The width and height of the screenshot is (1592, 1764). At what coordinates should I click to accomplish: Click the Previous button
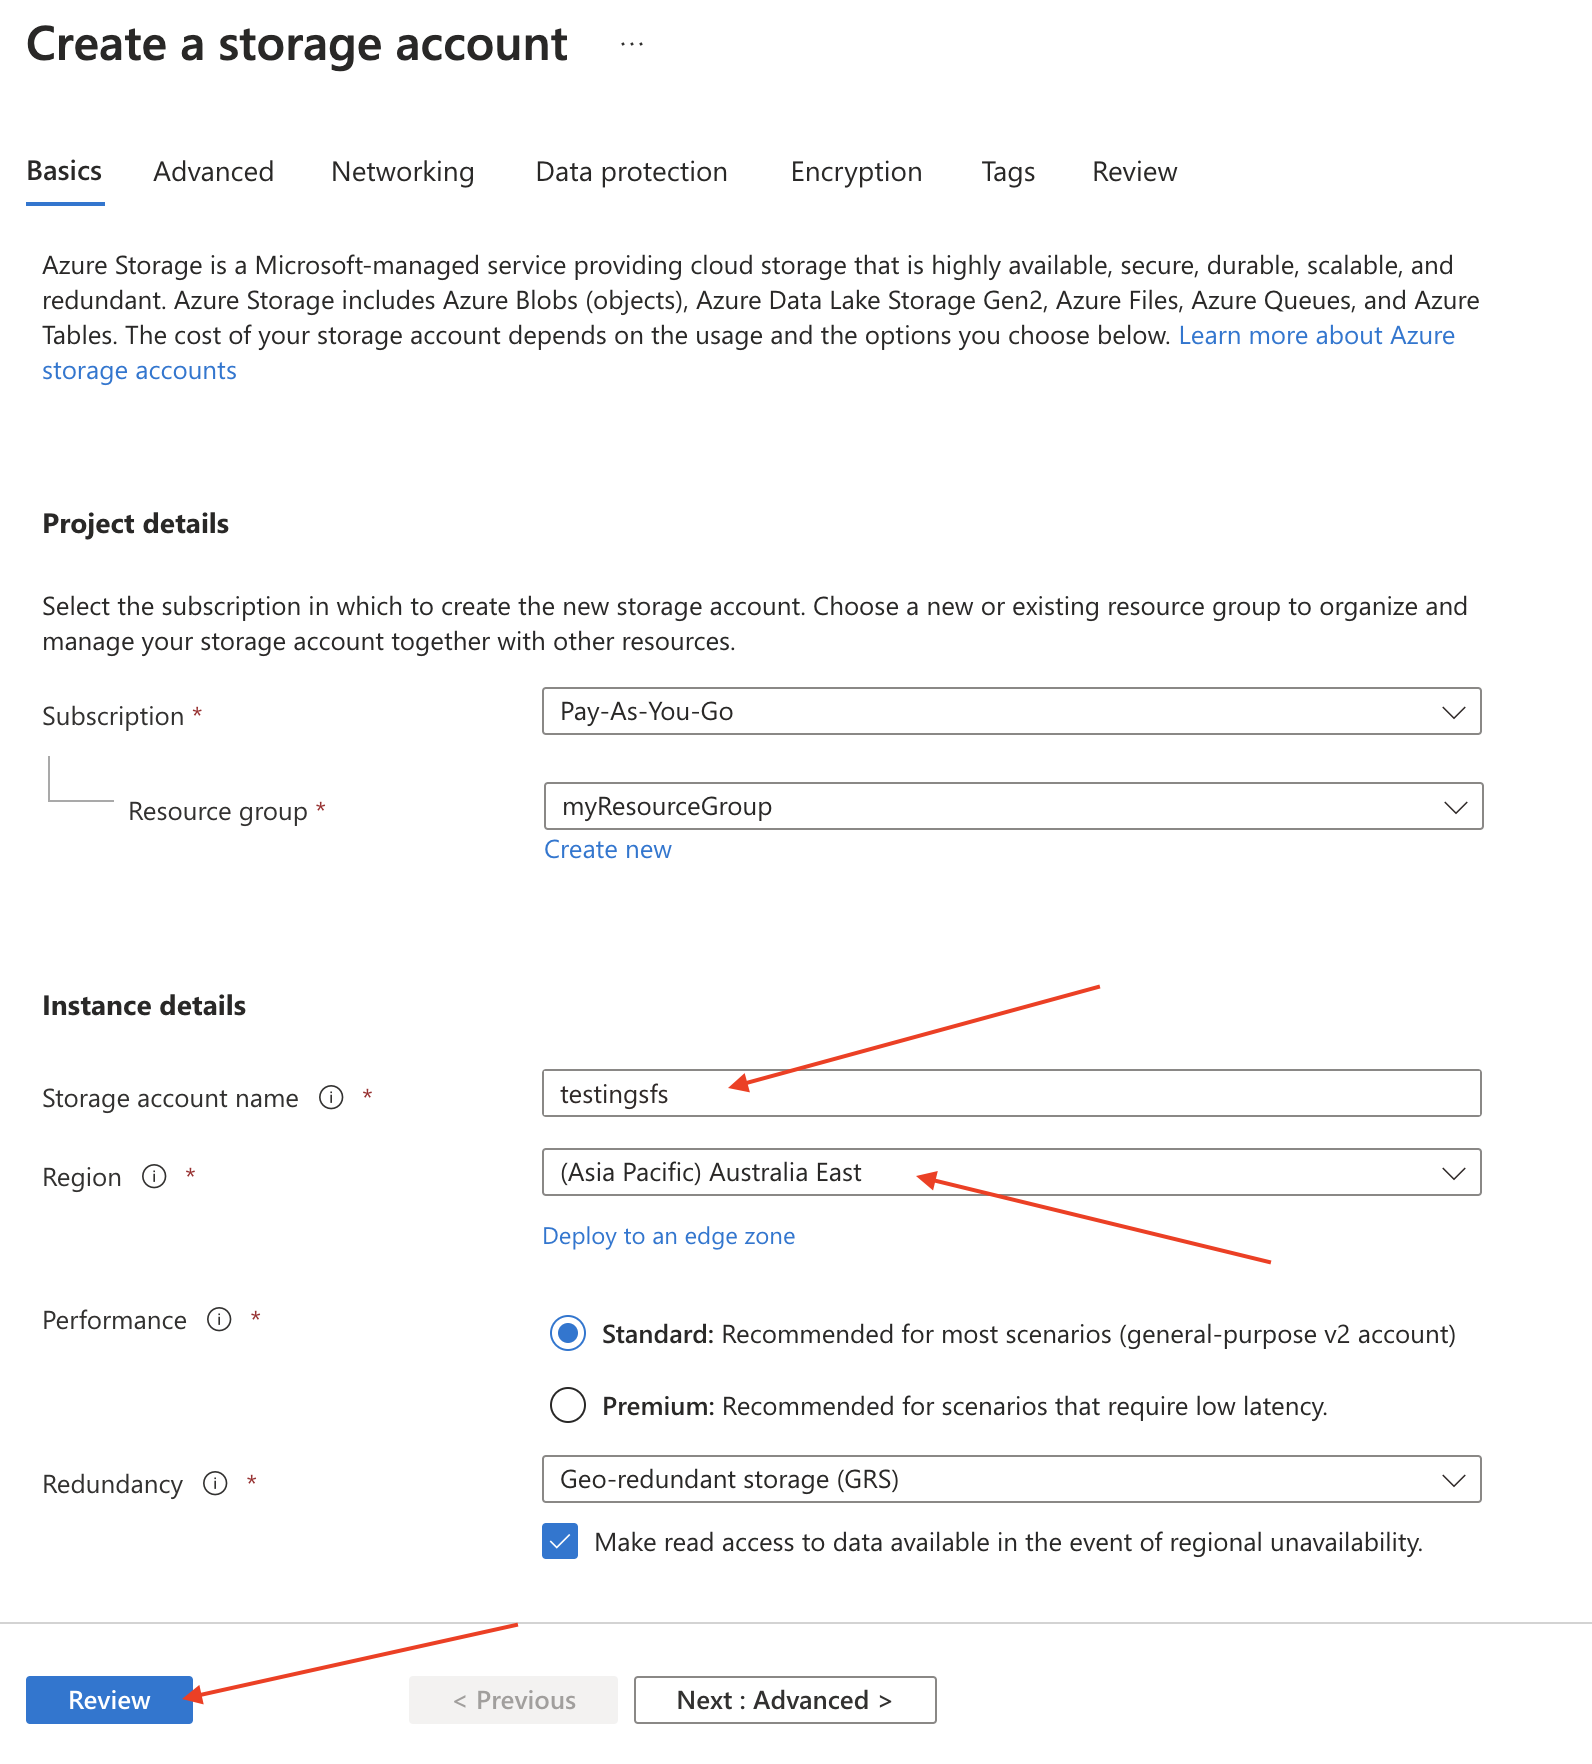513,1700
